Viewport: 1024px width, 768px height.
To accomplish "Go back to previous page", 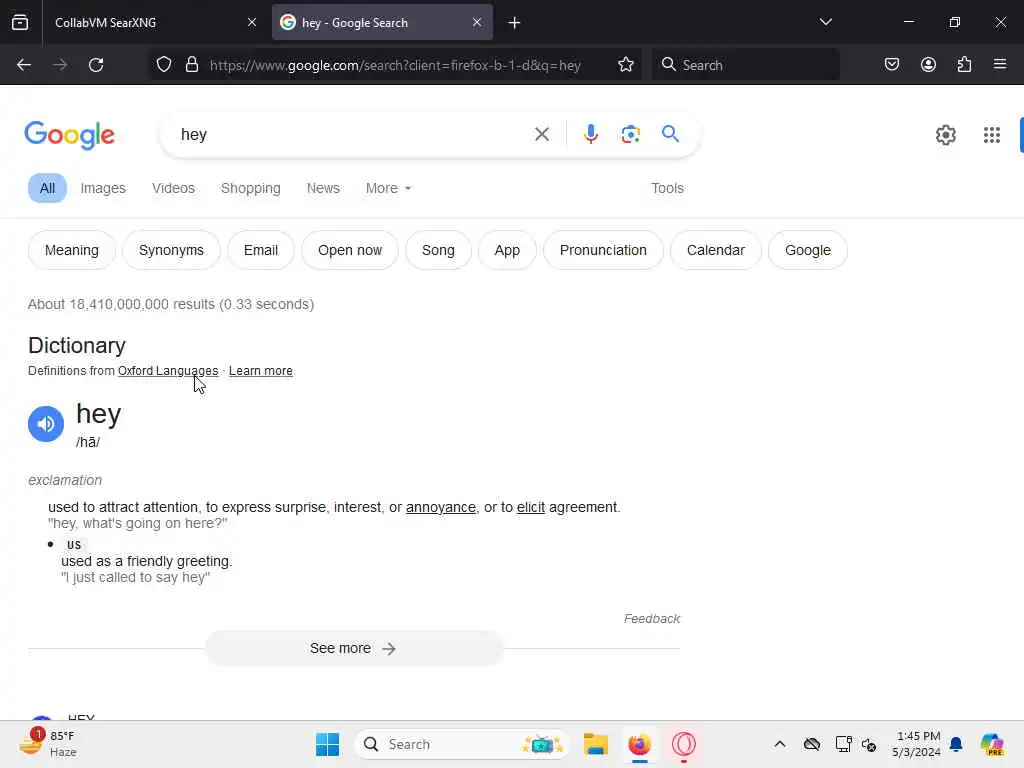I will [x=24, y=65].
